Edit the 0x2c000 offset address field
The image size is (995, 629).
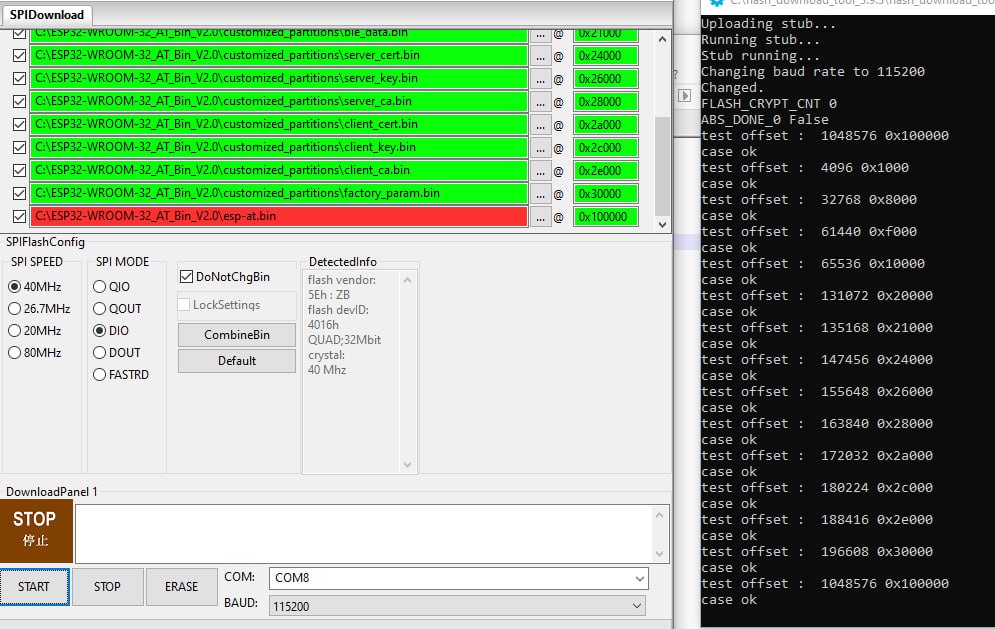pos(605,147)
